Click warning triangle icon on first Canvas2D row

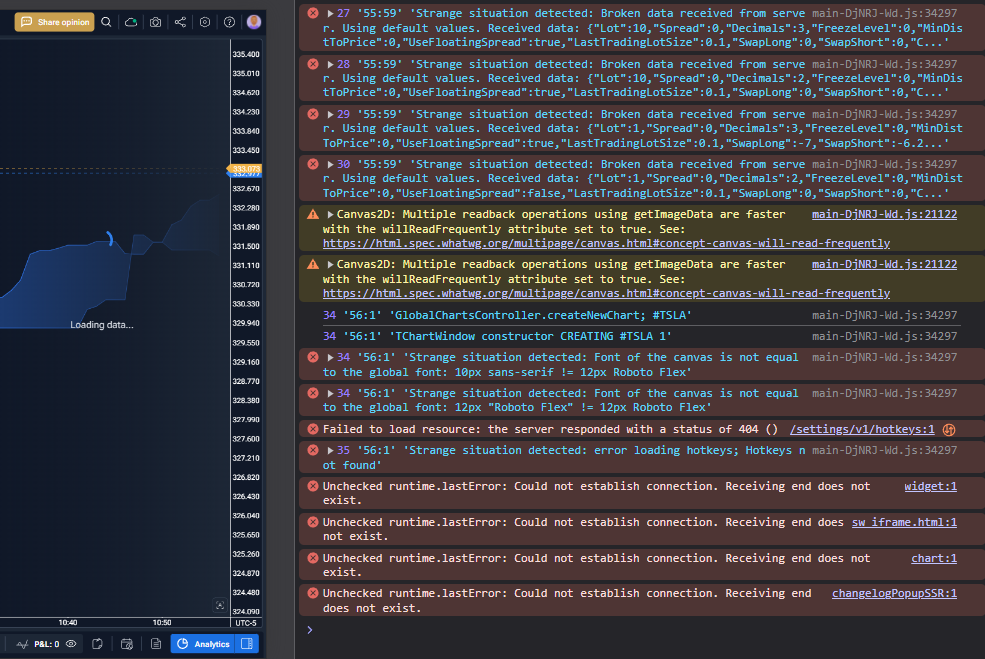coord(313,214)
